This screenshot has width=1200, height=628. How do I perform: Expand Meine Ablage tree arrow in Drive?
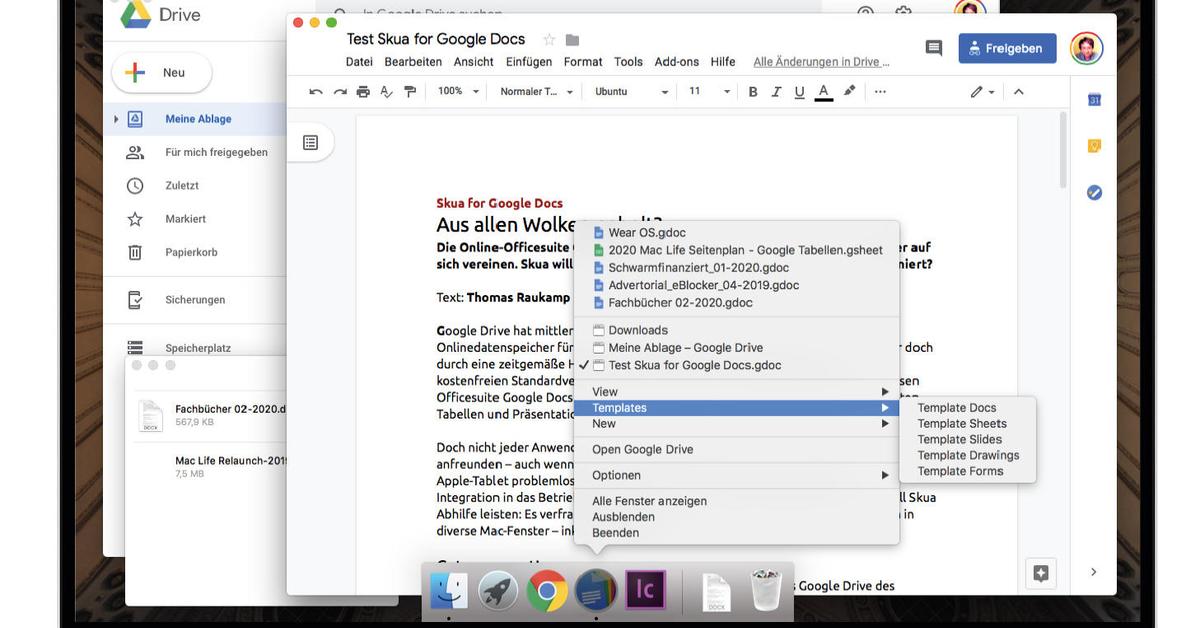pos(116,119)
